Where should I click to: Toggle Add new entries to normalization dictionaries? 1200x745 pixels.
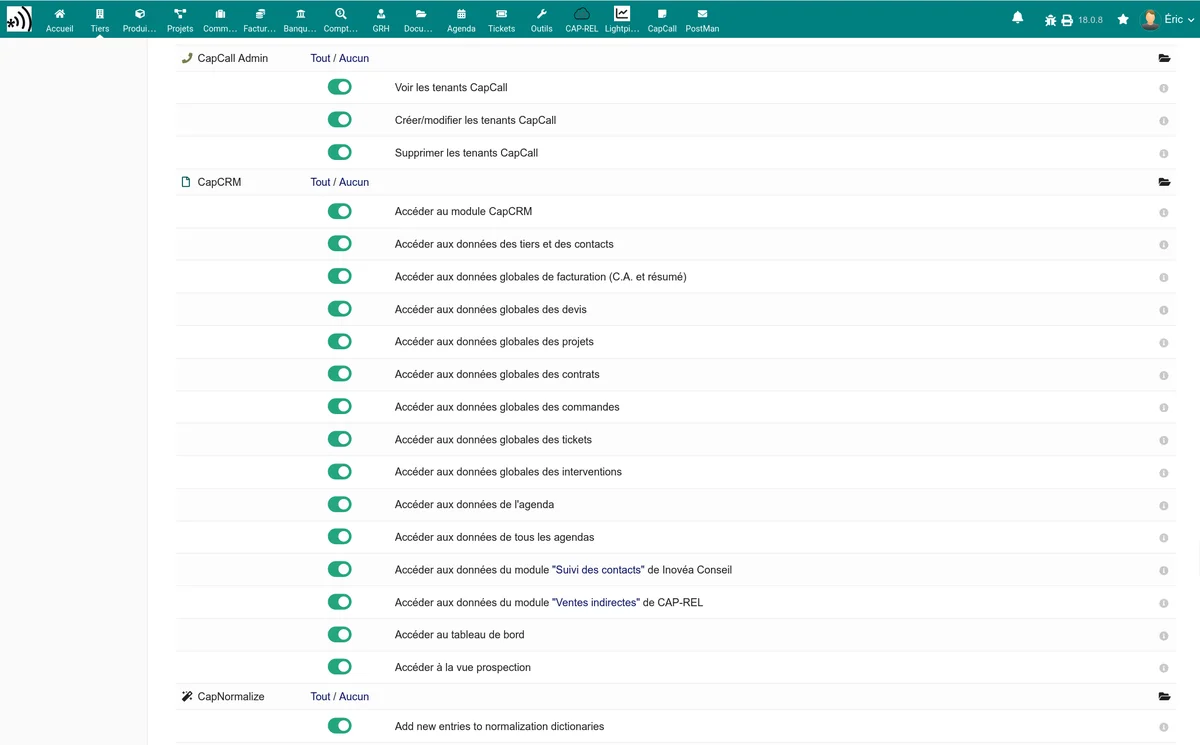340,726
